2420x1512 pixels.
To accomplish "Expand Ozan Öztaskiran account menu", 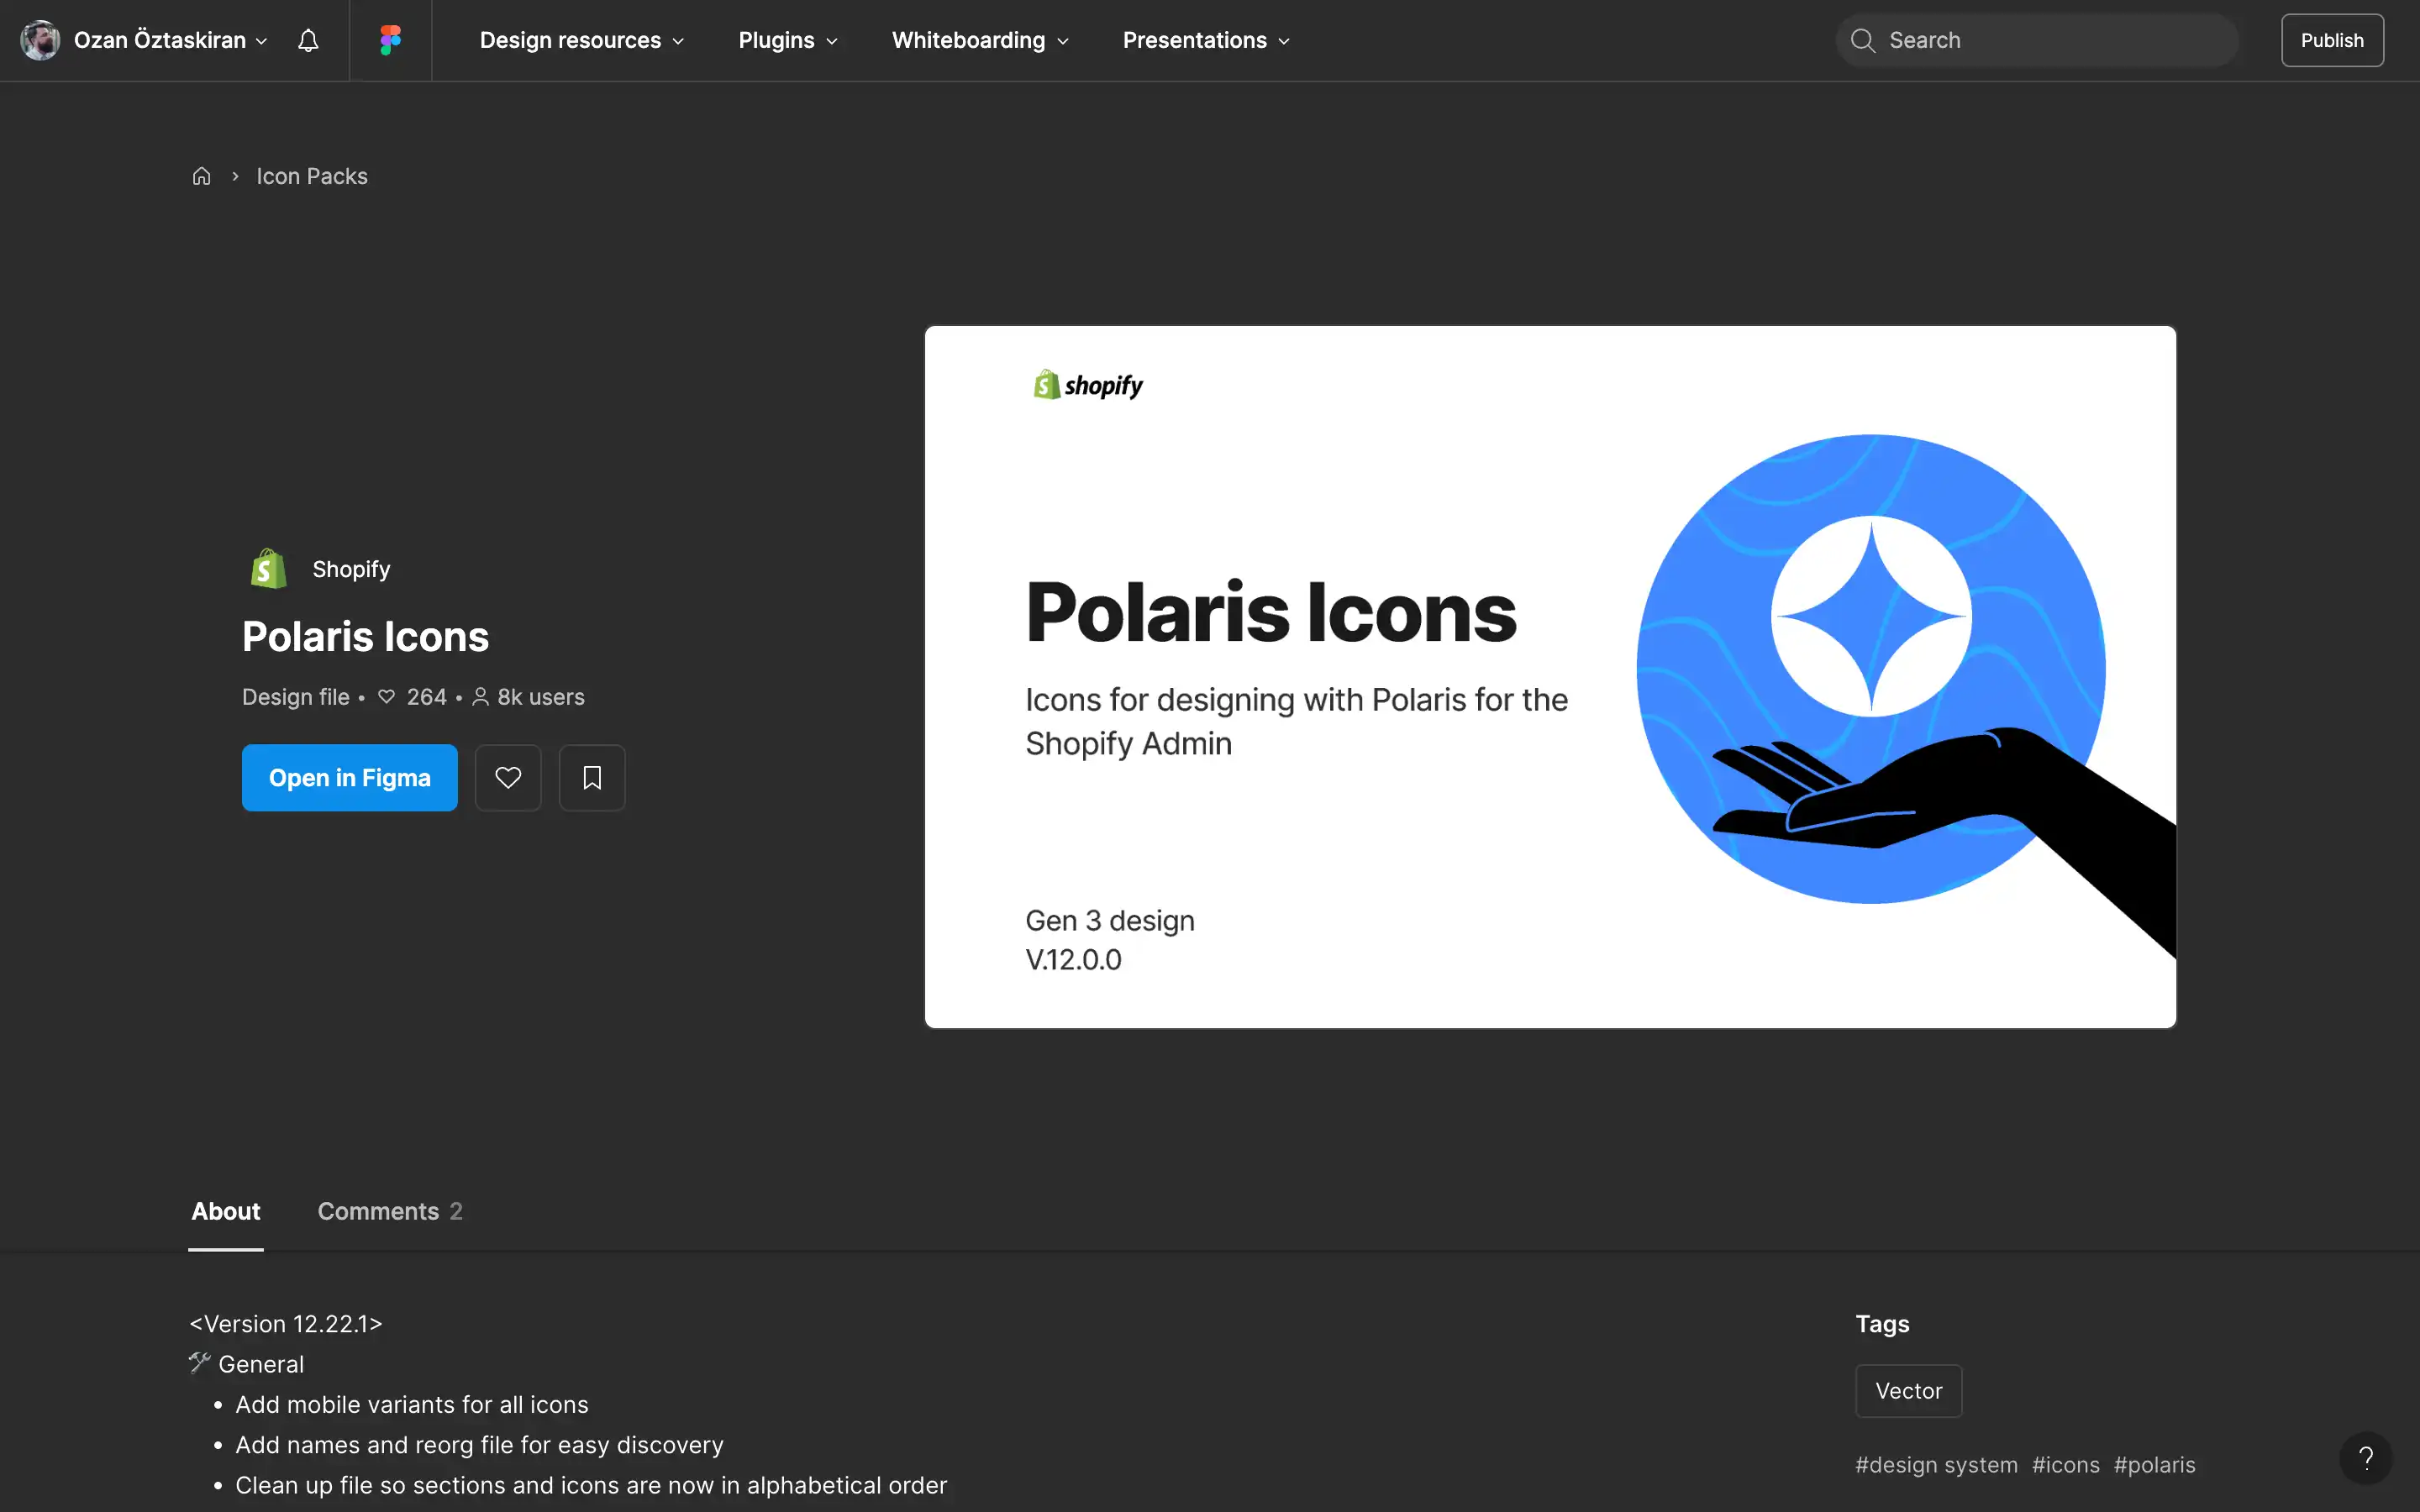I will [170, 40].
